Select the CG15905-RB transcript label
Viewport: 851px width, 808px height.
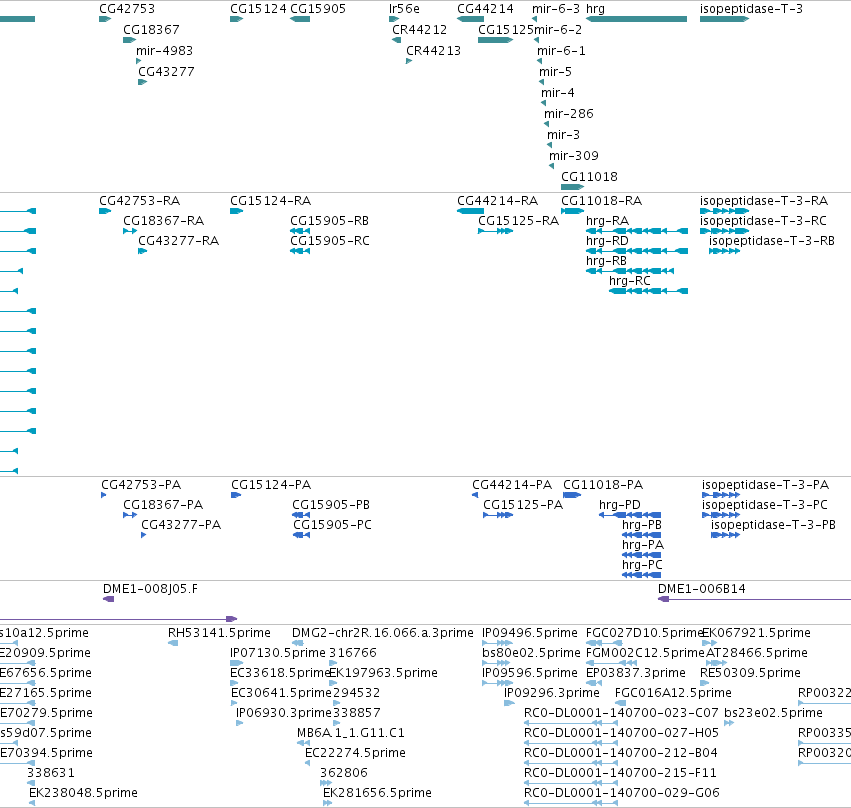[329, 221]
